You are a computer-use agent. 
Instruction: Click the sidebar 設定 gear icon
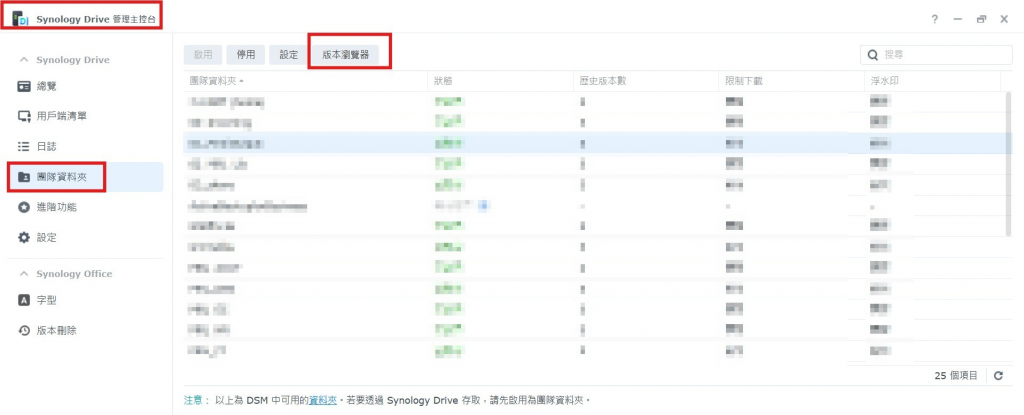tap(24, 238)
